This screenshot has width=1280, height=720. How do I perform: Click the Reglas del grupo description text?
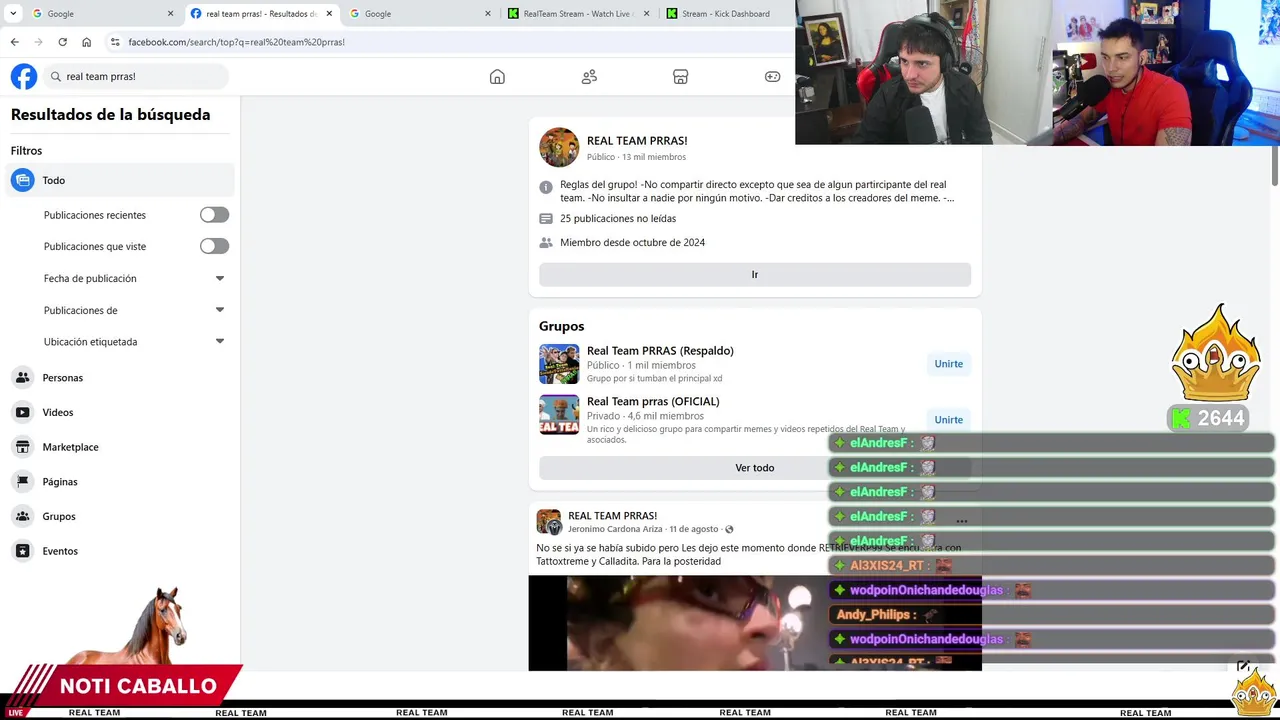pos(757,191)
